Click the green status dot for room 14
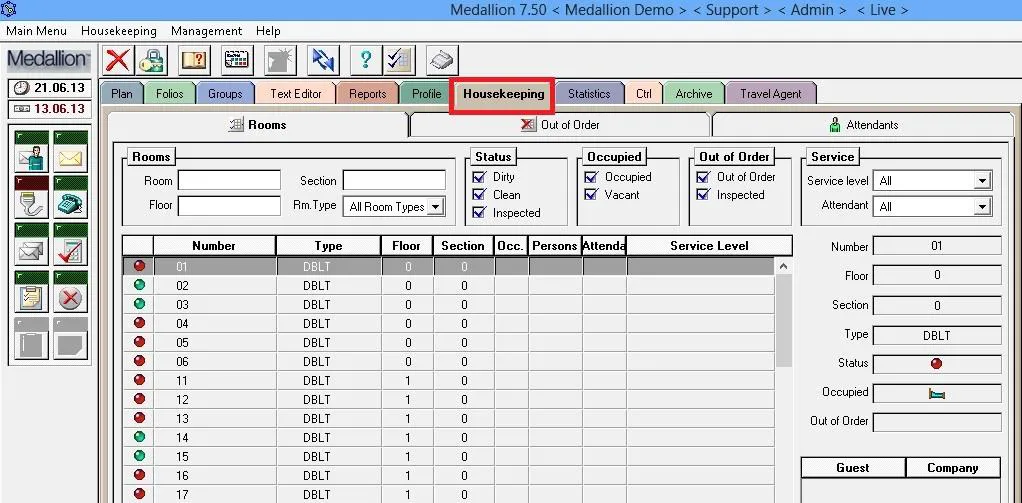Viewport: 1022px width, 503px height. [x=139, y=437]
